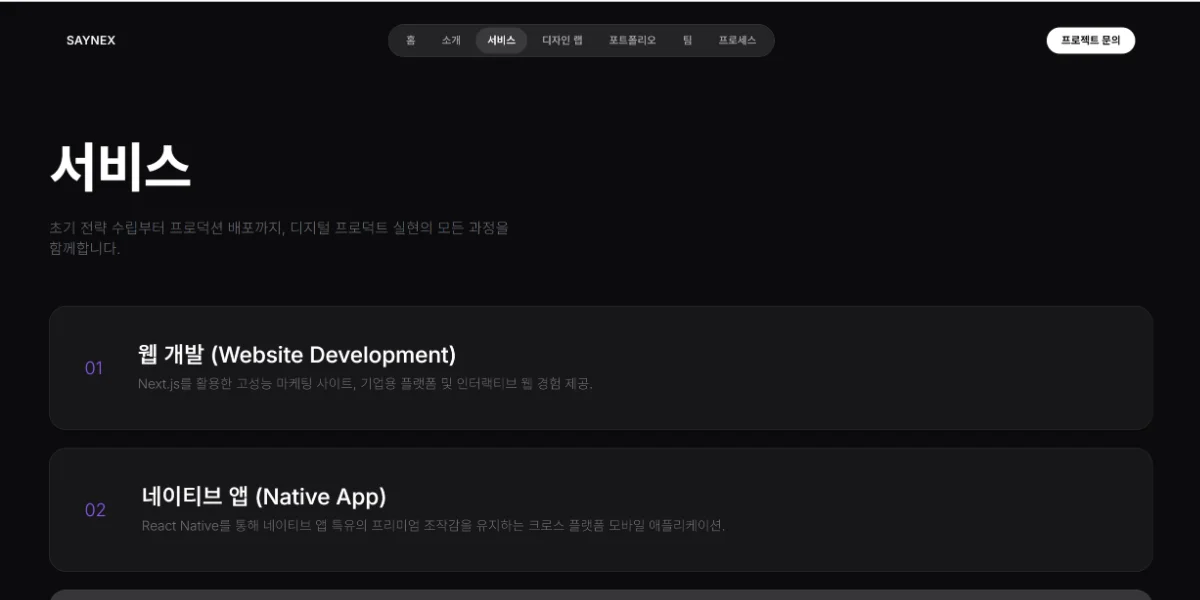Open the 소개 nav item
The height and width of the screenshot is (600, 1200).
[451, 41]
